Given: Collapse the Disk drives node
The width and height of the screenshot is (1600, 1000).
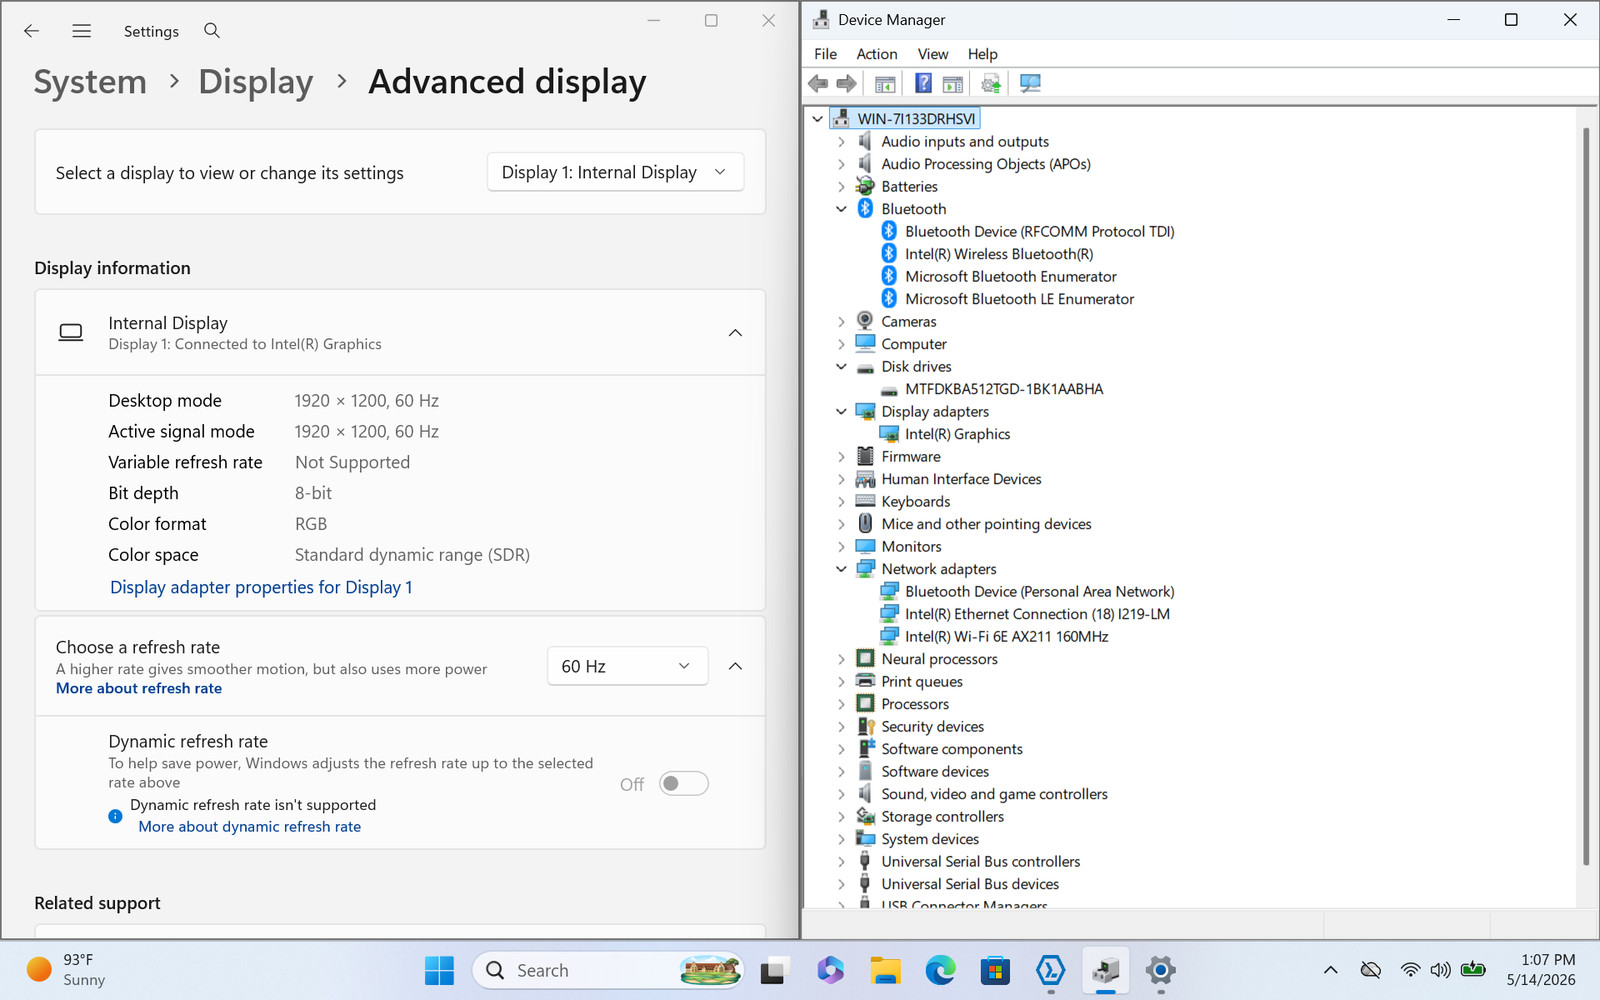Looking at the screenshot, I should pos(841,367).
